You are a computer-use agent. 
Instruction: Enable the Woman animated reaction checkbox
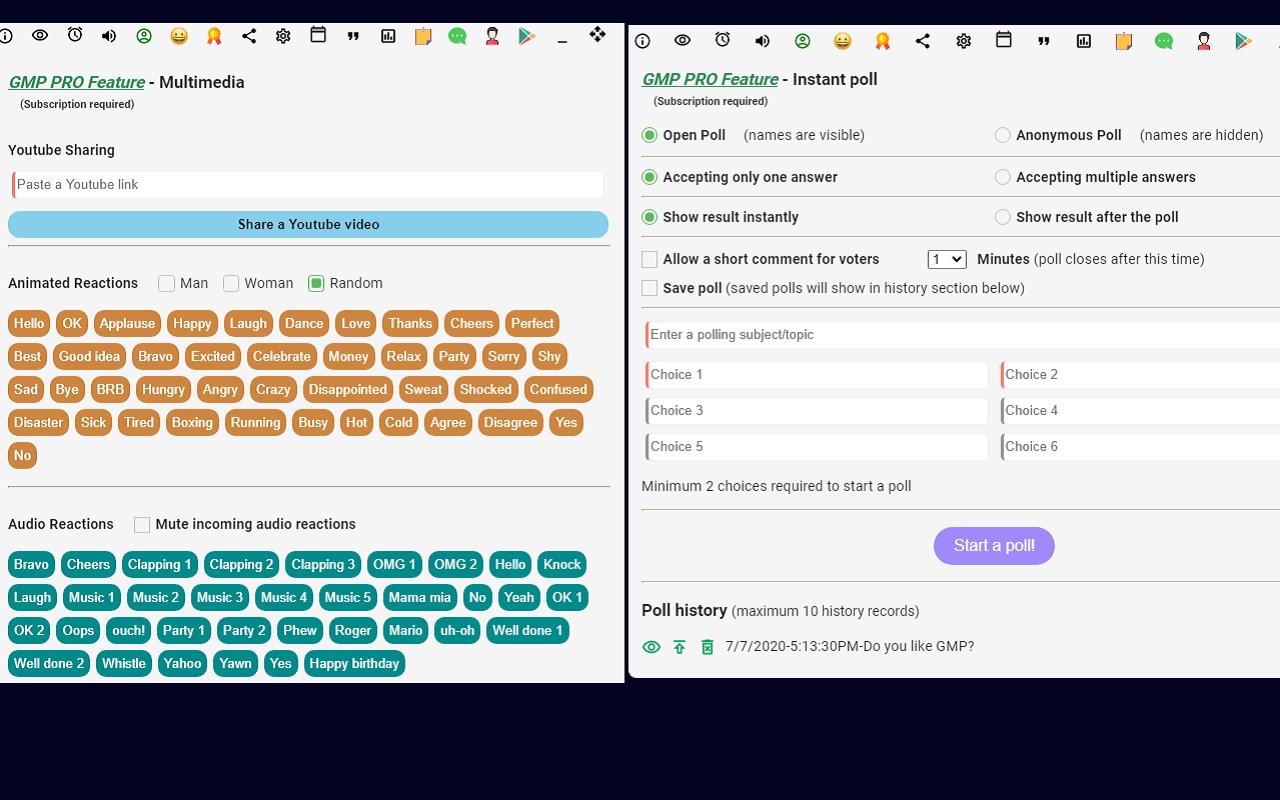[231, 283]
